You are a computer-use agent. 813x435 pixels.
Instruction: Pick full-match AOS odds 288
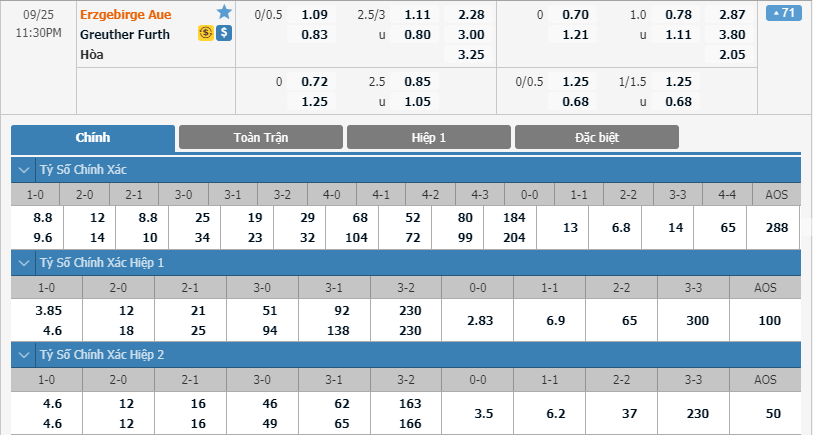pos(777,228)
